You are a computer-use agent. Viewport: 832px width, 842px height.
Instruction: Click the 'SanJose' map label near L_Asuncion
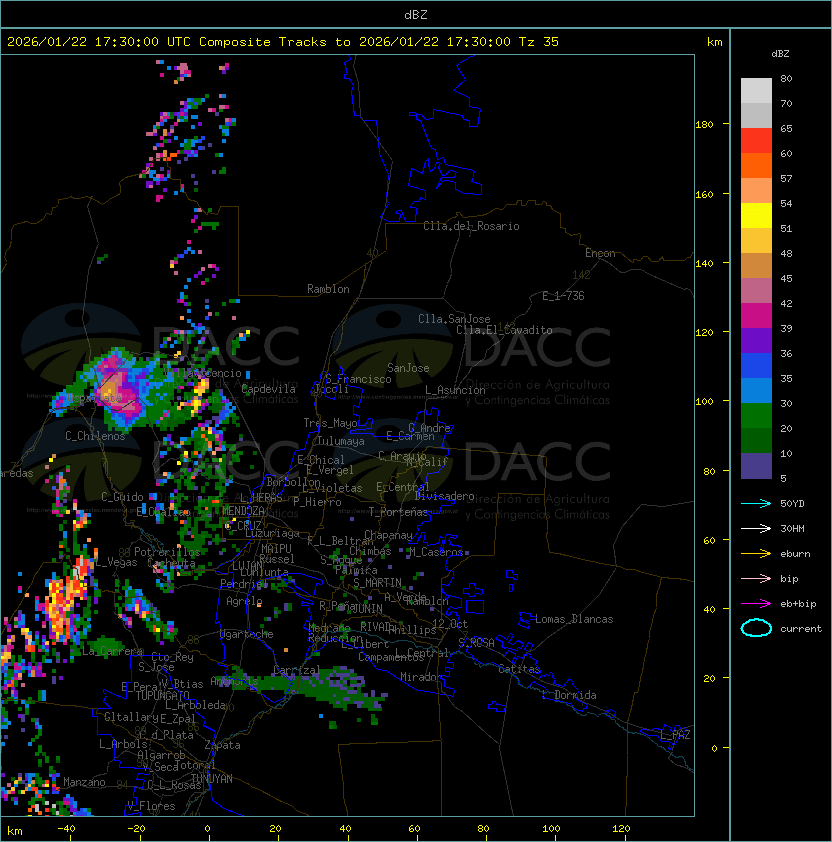(x=408, y=368)
